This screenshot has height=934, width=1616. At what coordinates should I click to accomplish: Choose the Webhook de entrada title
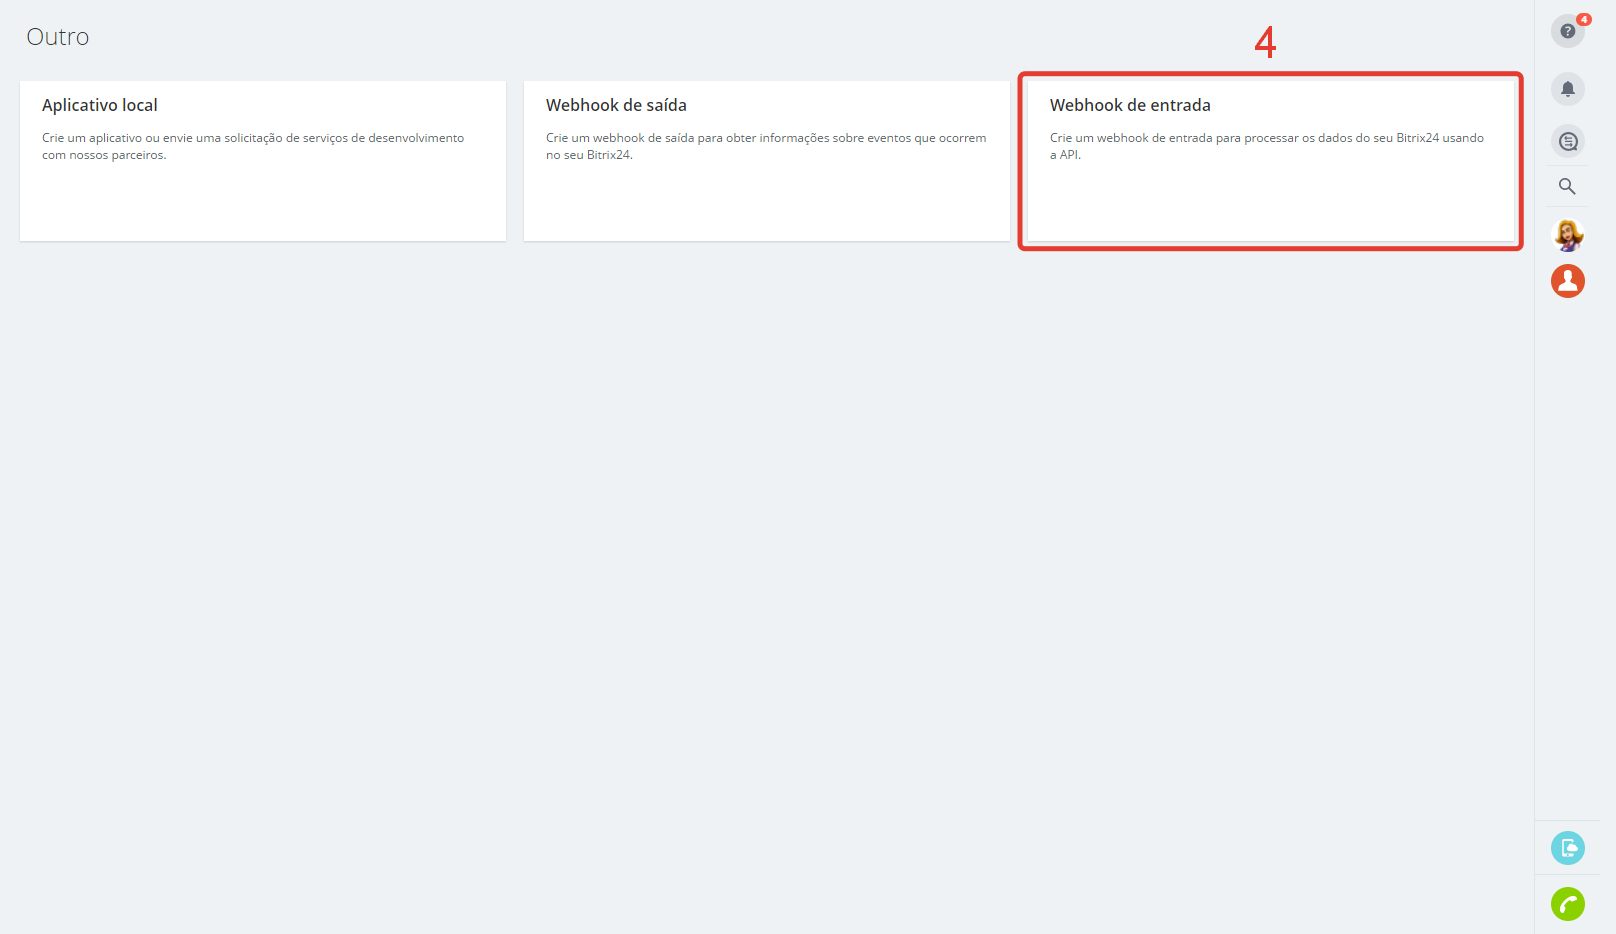pos(1130,105)
